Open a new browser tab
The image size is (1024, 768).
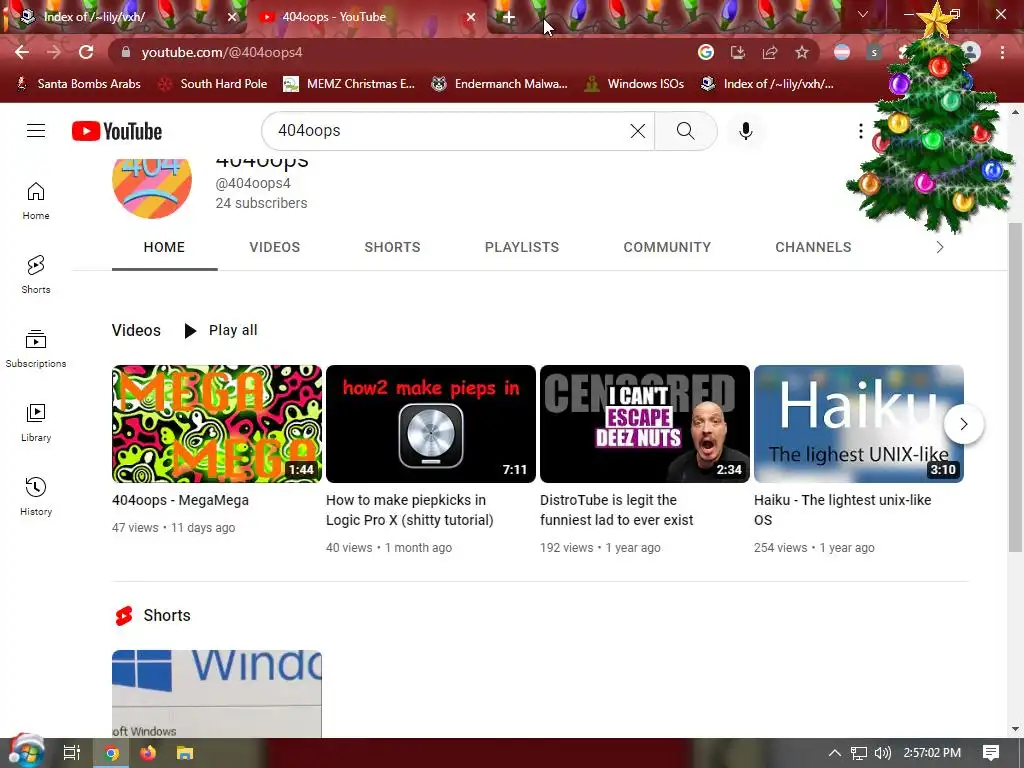(509, 17)
